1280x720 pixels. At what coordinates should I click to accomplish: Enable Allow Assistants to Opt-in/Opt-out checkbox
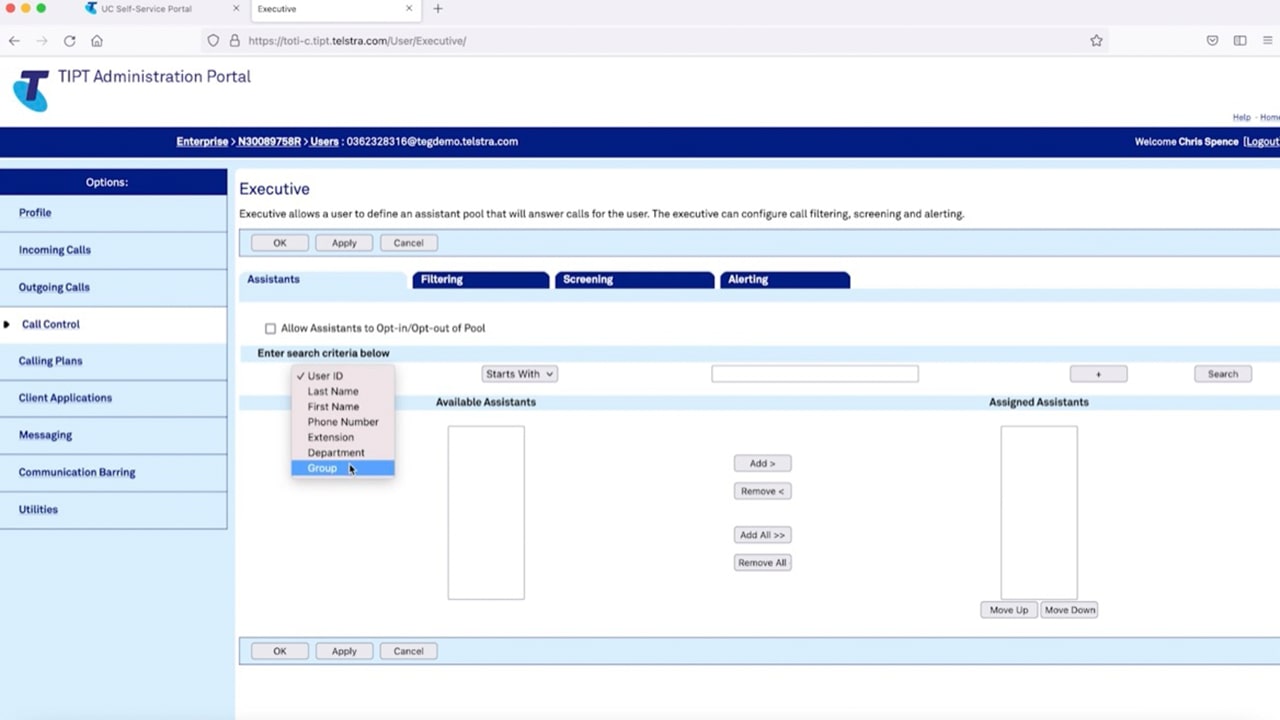tap(270, 328)
